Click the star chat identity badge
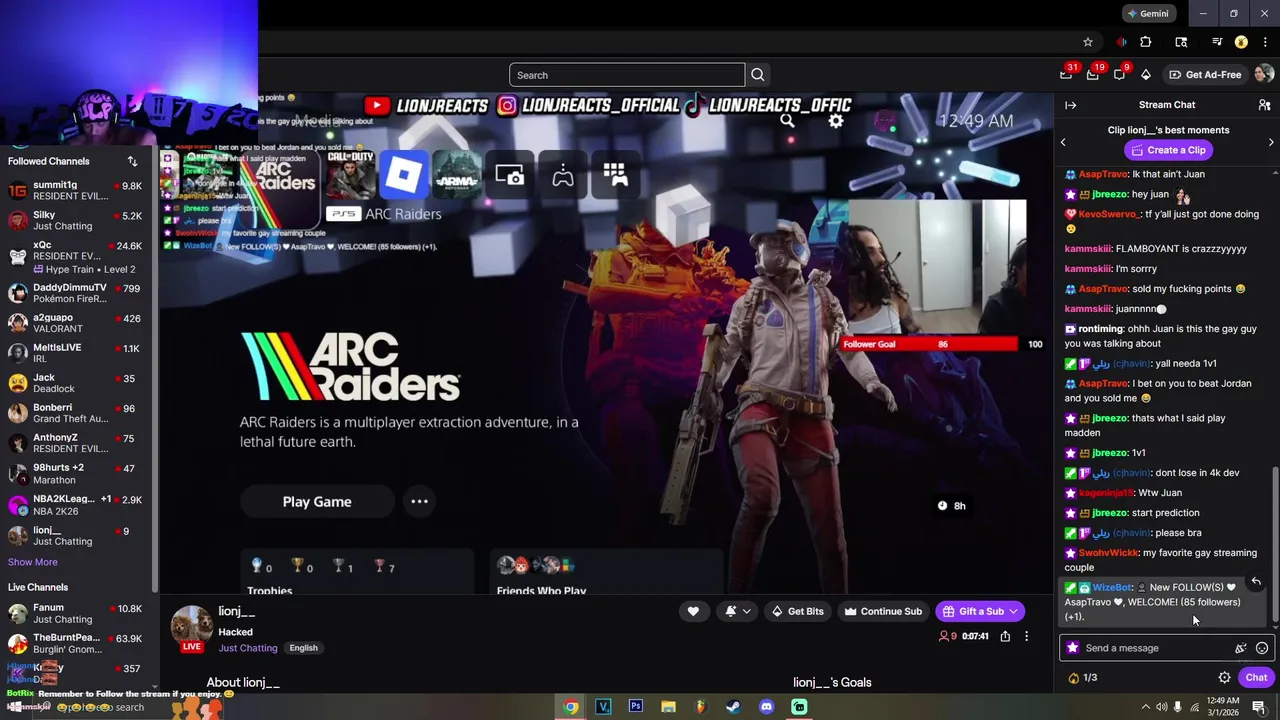 click(1073, 648)
